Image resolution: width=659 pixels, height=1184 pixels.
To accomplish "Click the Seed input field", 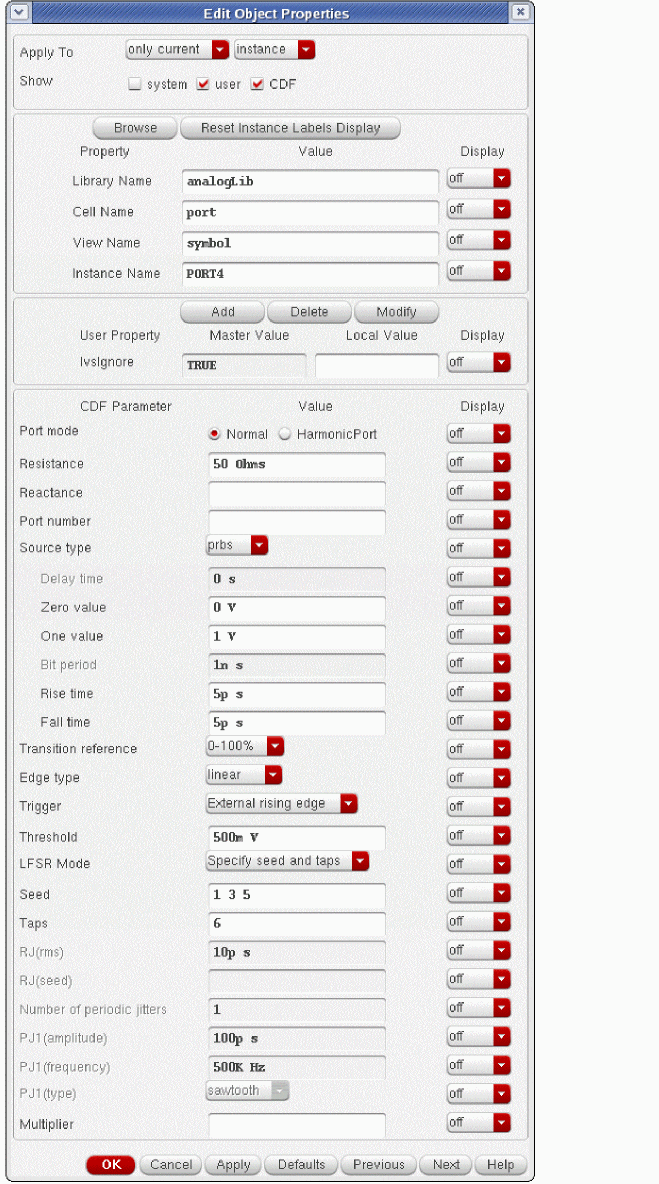I will (x=297, y=895).
